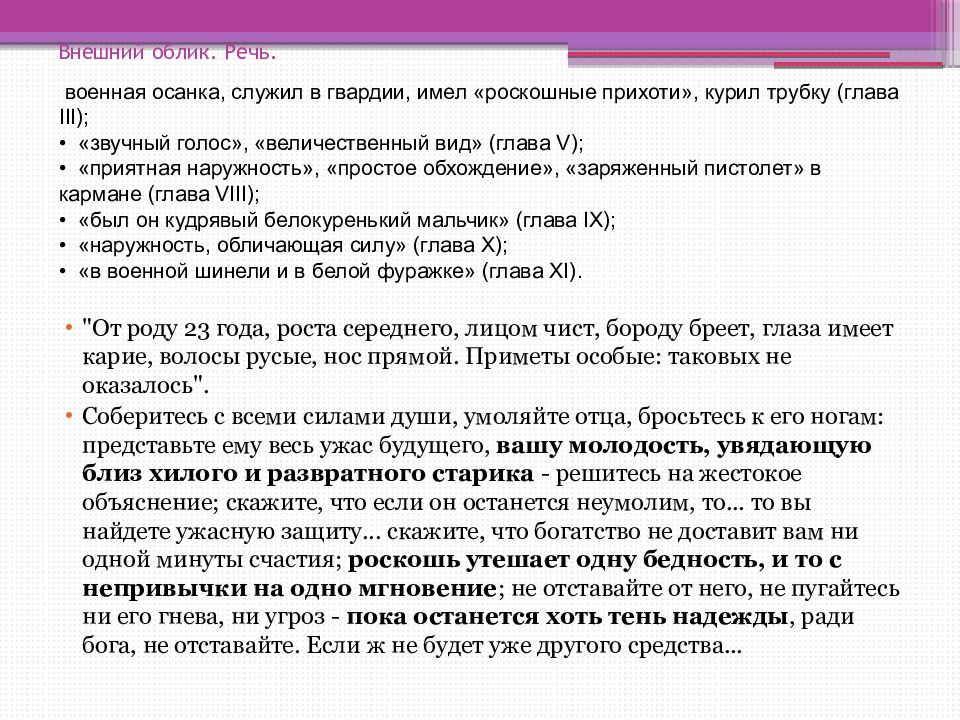Click bold text 'непривычки на одно мгновение'
Image resolution: width=960 pixels, height=720 pixels.
289,589
